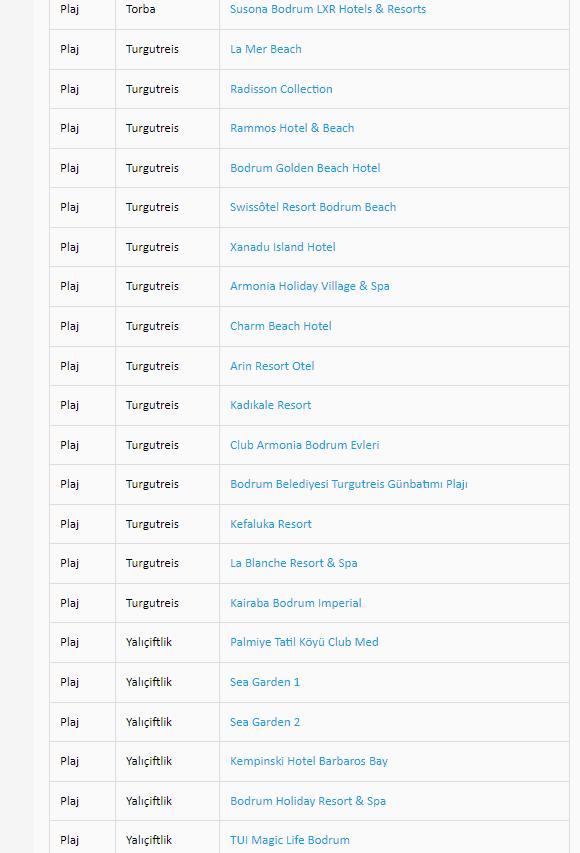Open La Blanche Resort & Spa link

[293, 563]
